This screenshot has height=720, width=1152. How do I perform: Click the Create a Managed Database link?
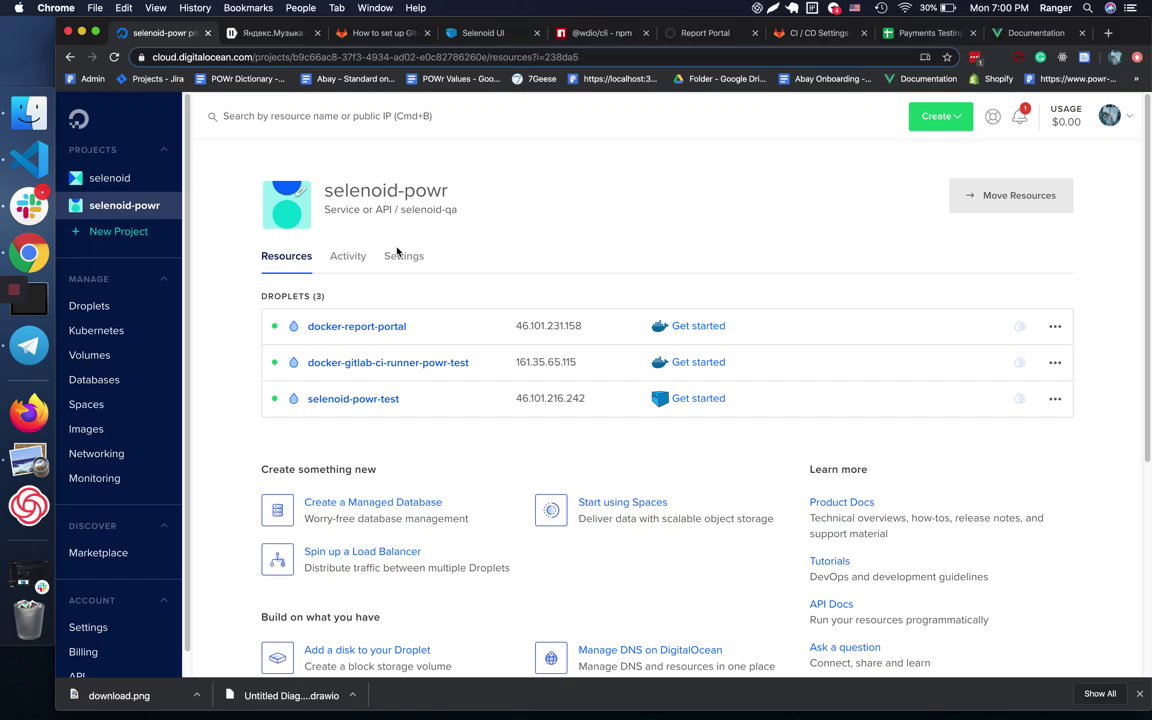pyautogui.click(x=373, y=502)
